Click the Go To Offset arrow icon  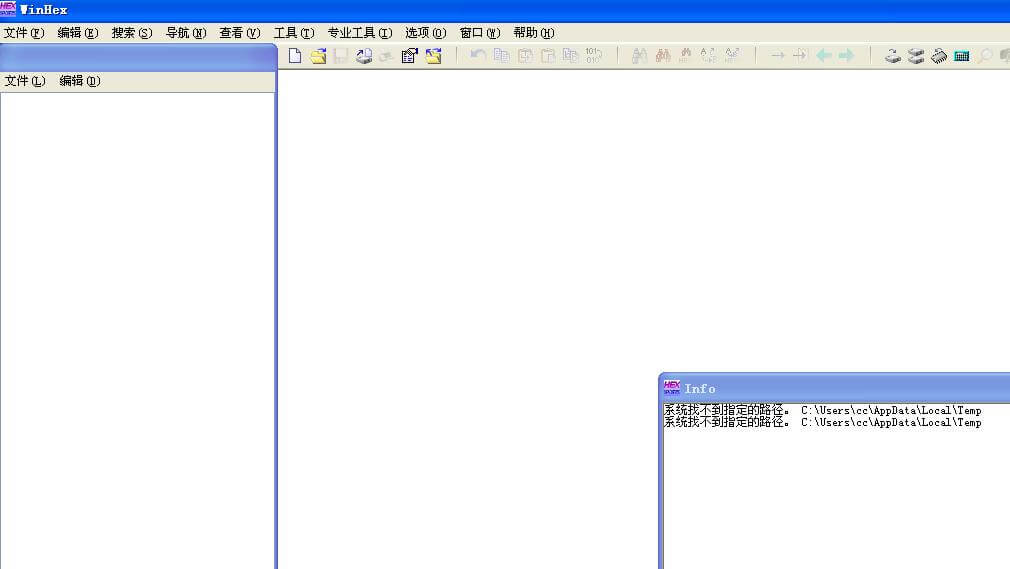point(777,55)
